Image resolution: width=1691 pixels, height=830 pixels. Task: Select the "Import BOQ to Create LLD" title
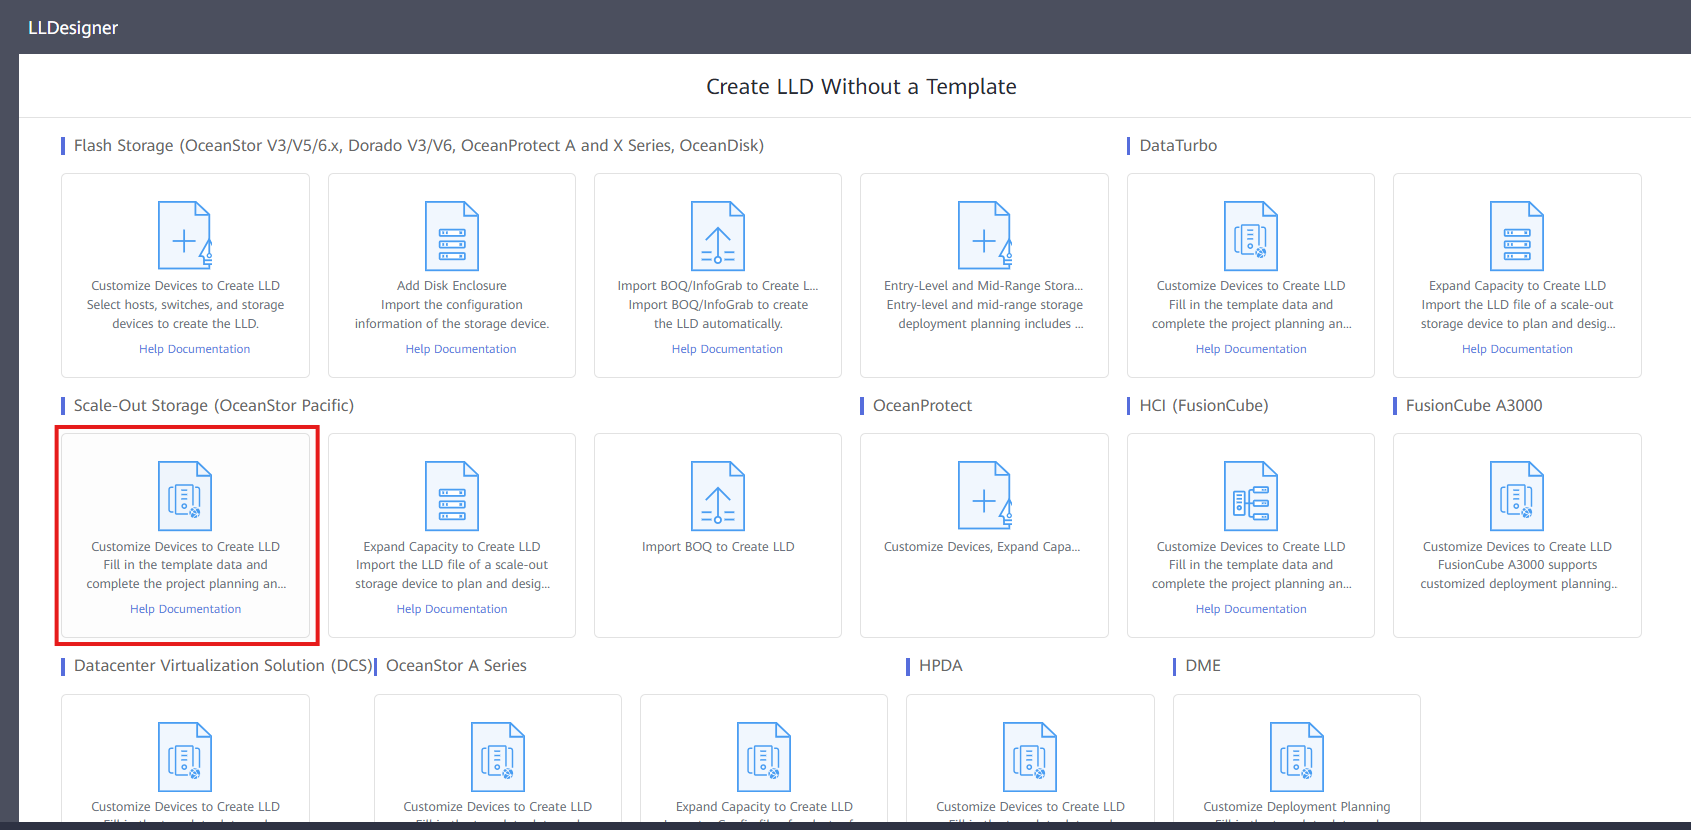[718, 547]
